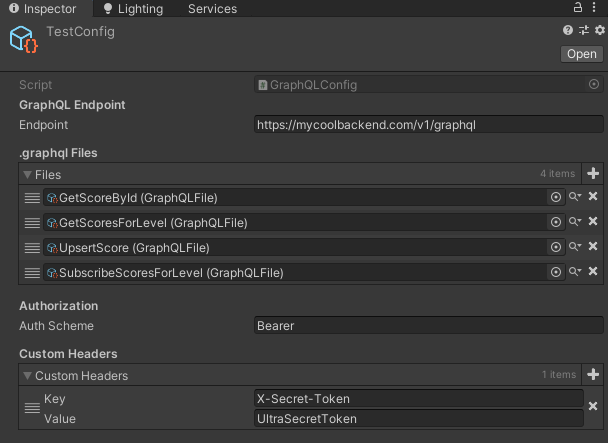Viewport: 608px width, 443px height.
Task: Click the Open button
Action: coord(581,54)
